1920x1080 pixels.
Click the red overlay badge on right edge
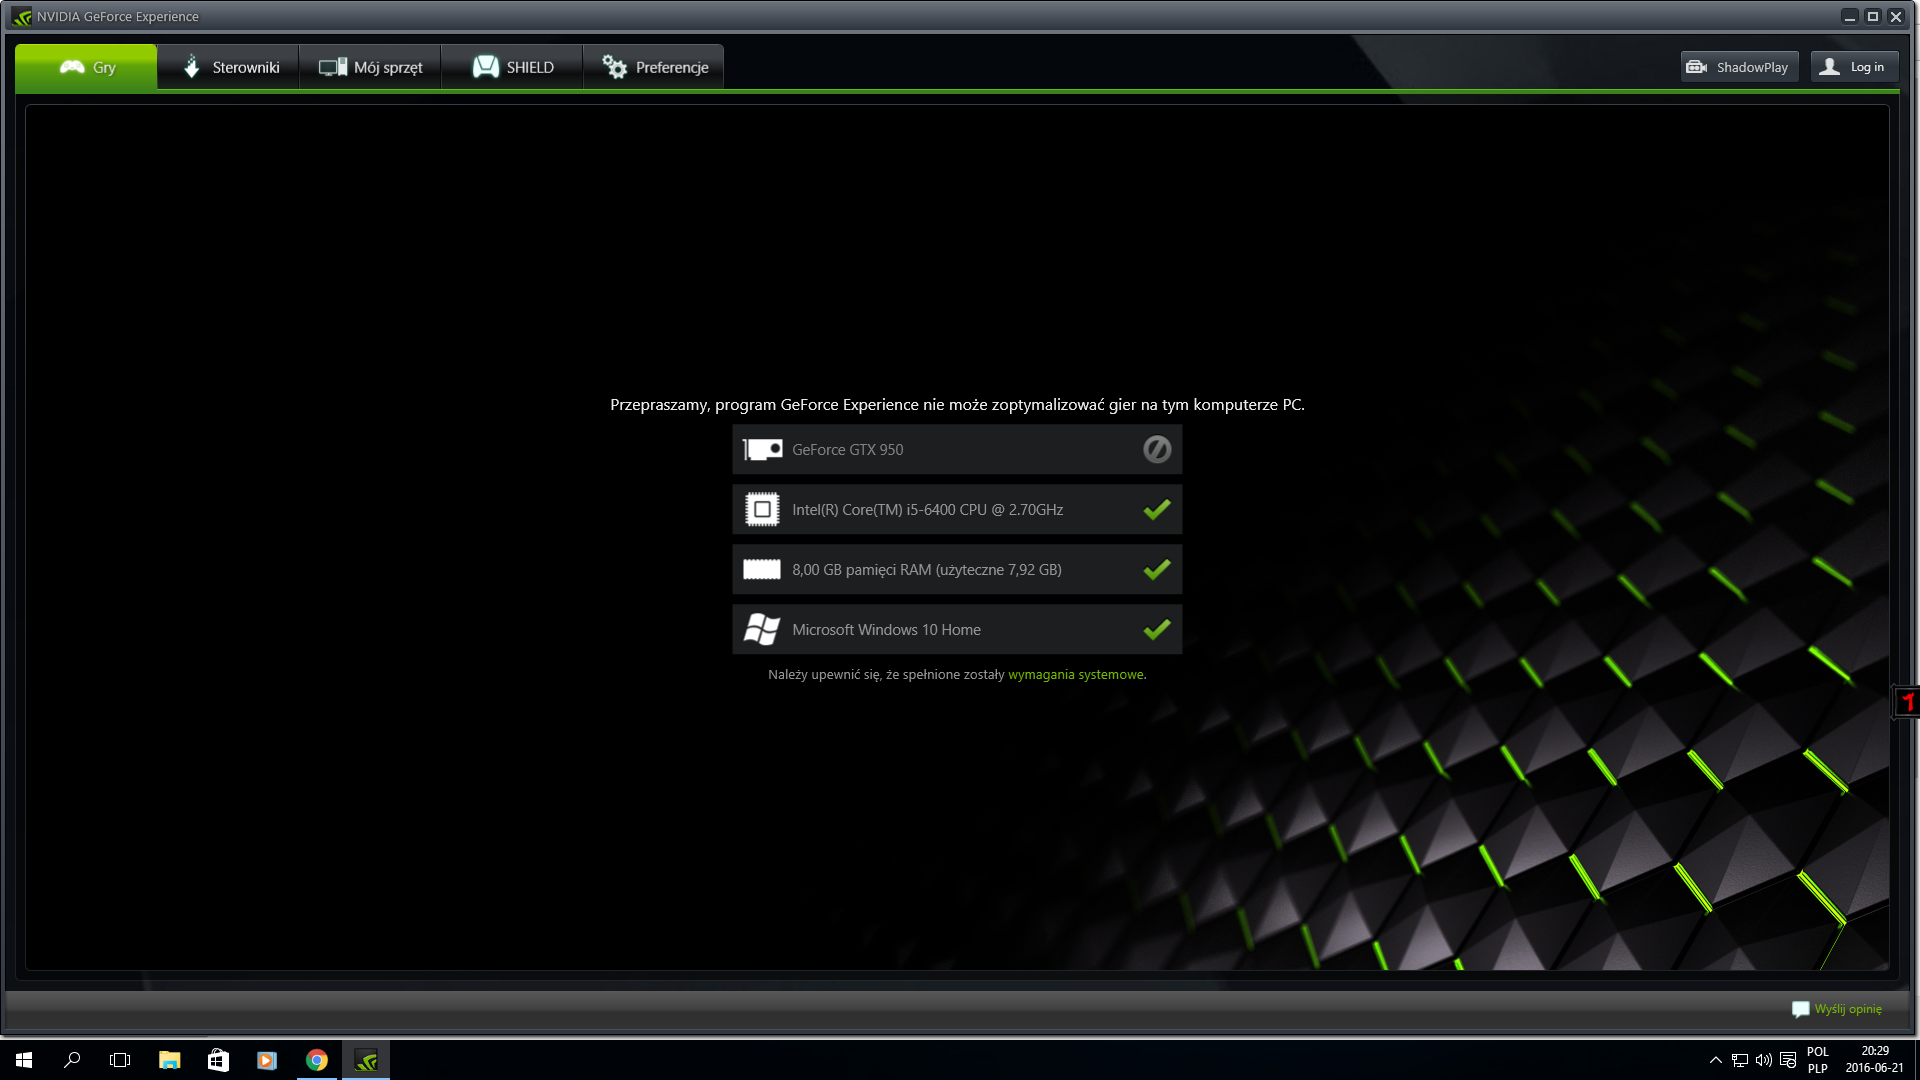point(1907,702)
